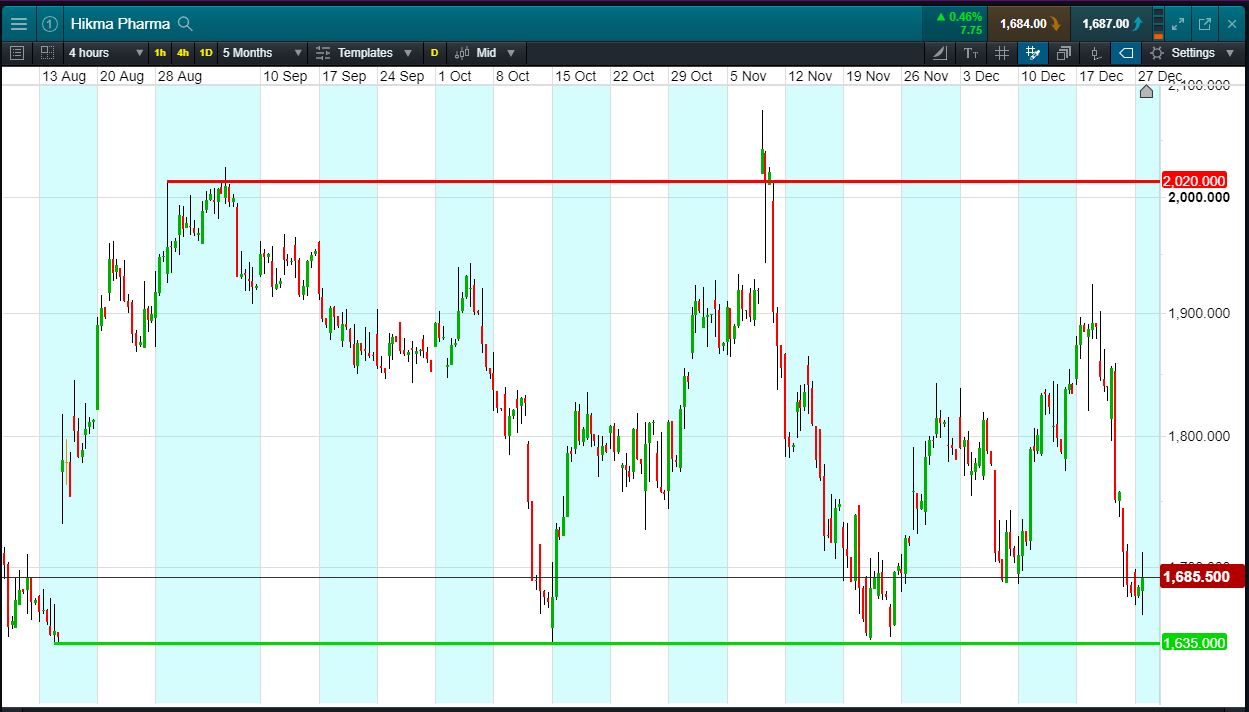1249x712 pixels.
Task: Open the hamburger main menu
Action: tap(19, 23)
